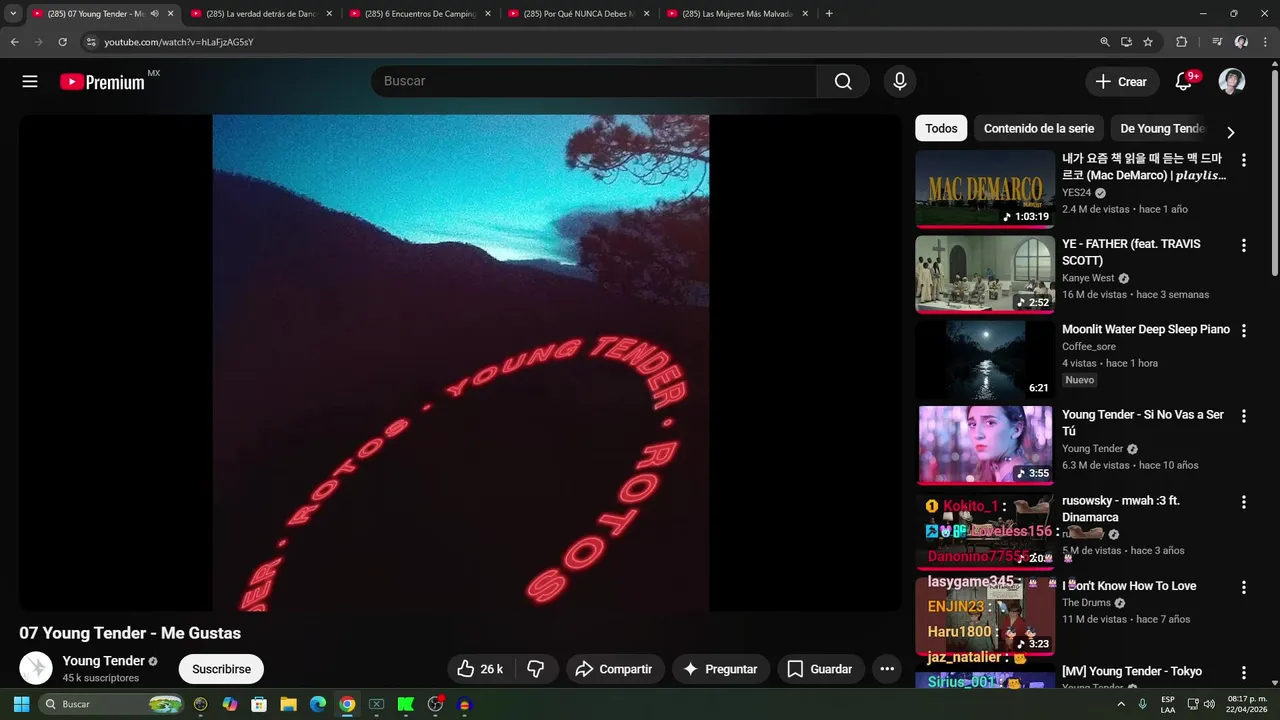The image size is (1280, 720).
Task: Click the Buscar search field
Action: click(x=594, y=82)
